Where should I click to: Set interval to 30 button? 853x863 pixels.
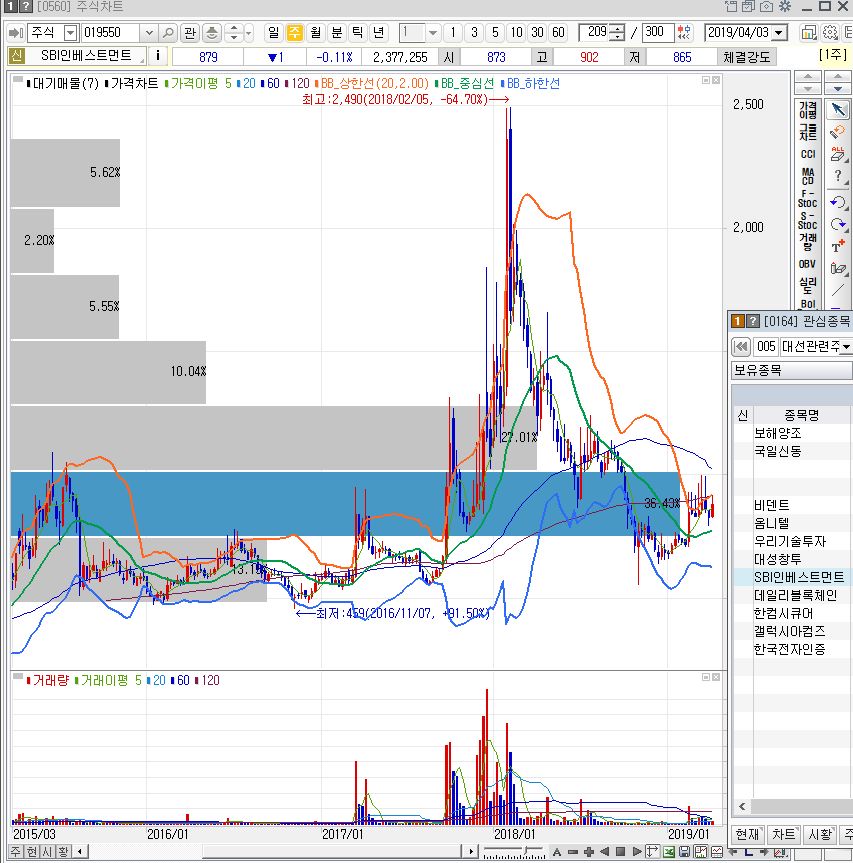point(538,32)
